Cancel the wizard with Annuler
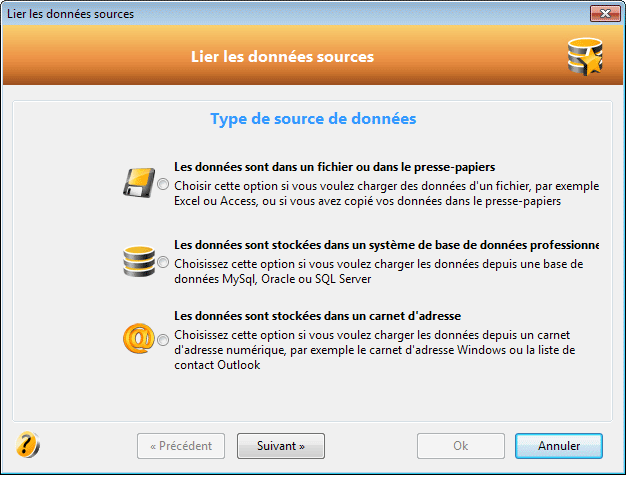This screenshot has height=483, width=636. (x=559, y=446)
